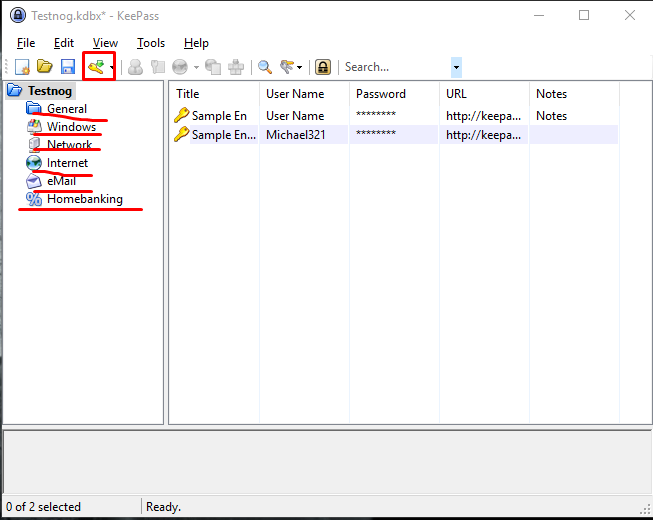The height and width of the screenshot is (520, 653).
Task: Click the KeePass lock icon in title bar
Action: click(17, 15)
